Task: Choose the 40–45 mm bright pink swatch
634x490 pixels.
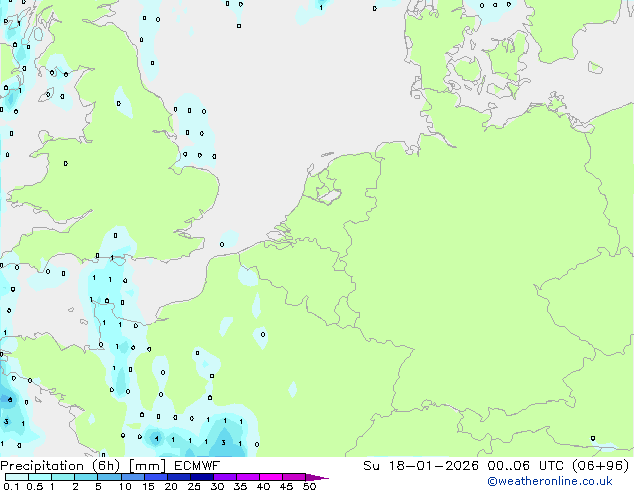Action: 271,477
